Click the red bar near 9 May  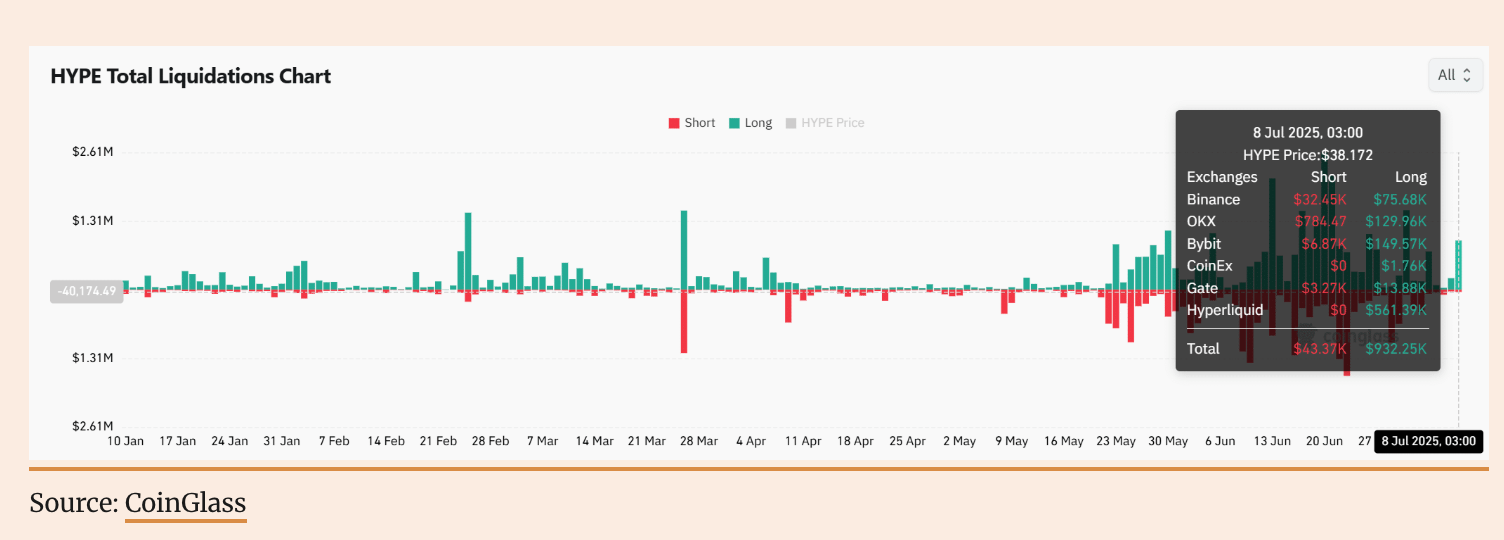click(1004, 302)
